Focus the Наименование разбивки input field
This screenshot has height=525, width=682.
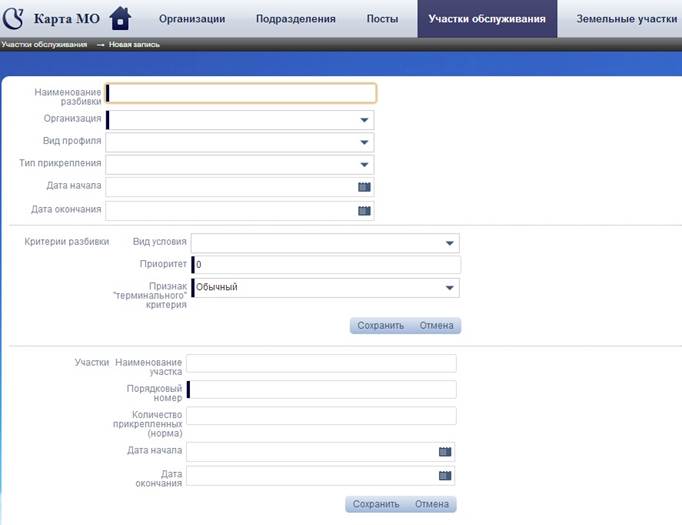(x=241, y=93)
